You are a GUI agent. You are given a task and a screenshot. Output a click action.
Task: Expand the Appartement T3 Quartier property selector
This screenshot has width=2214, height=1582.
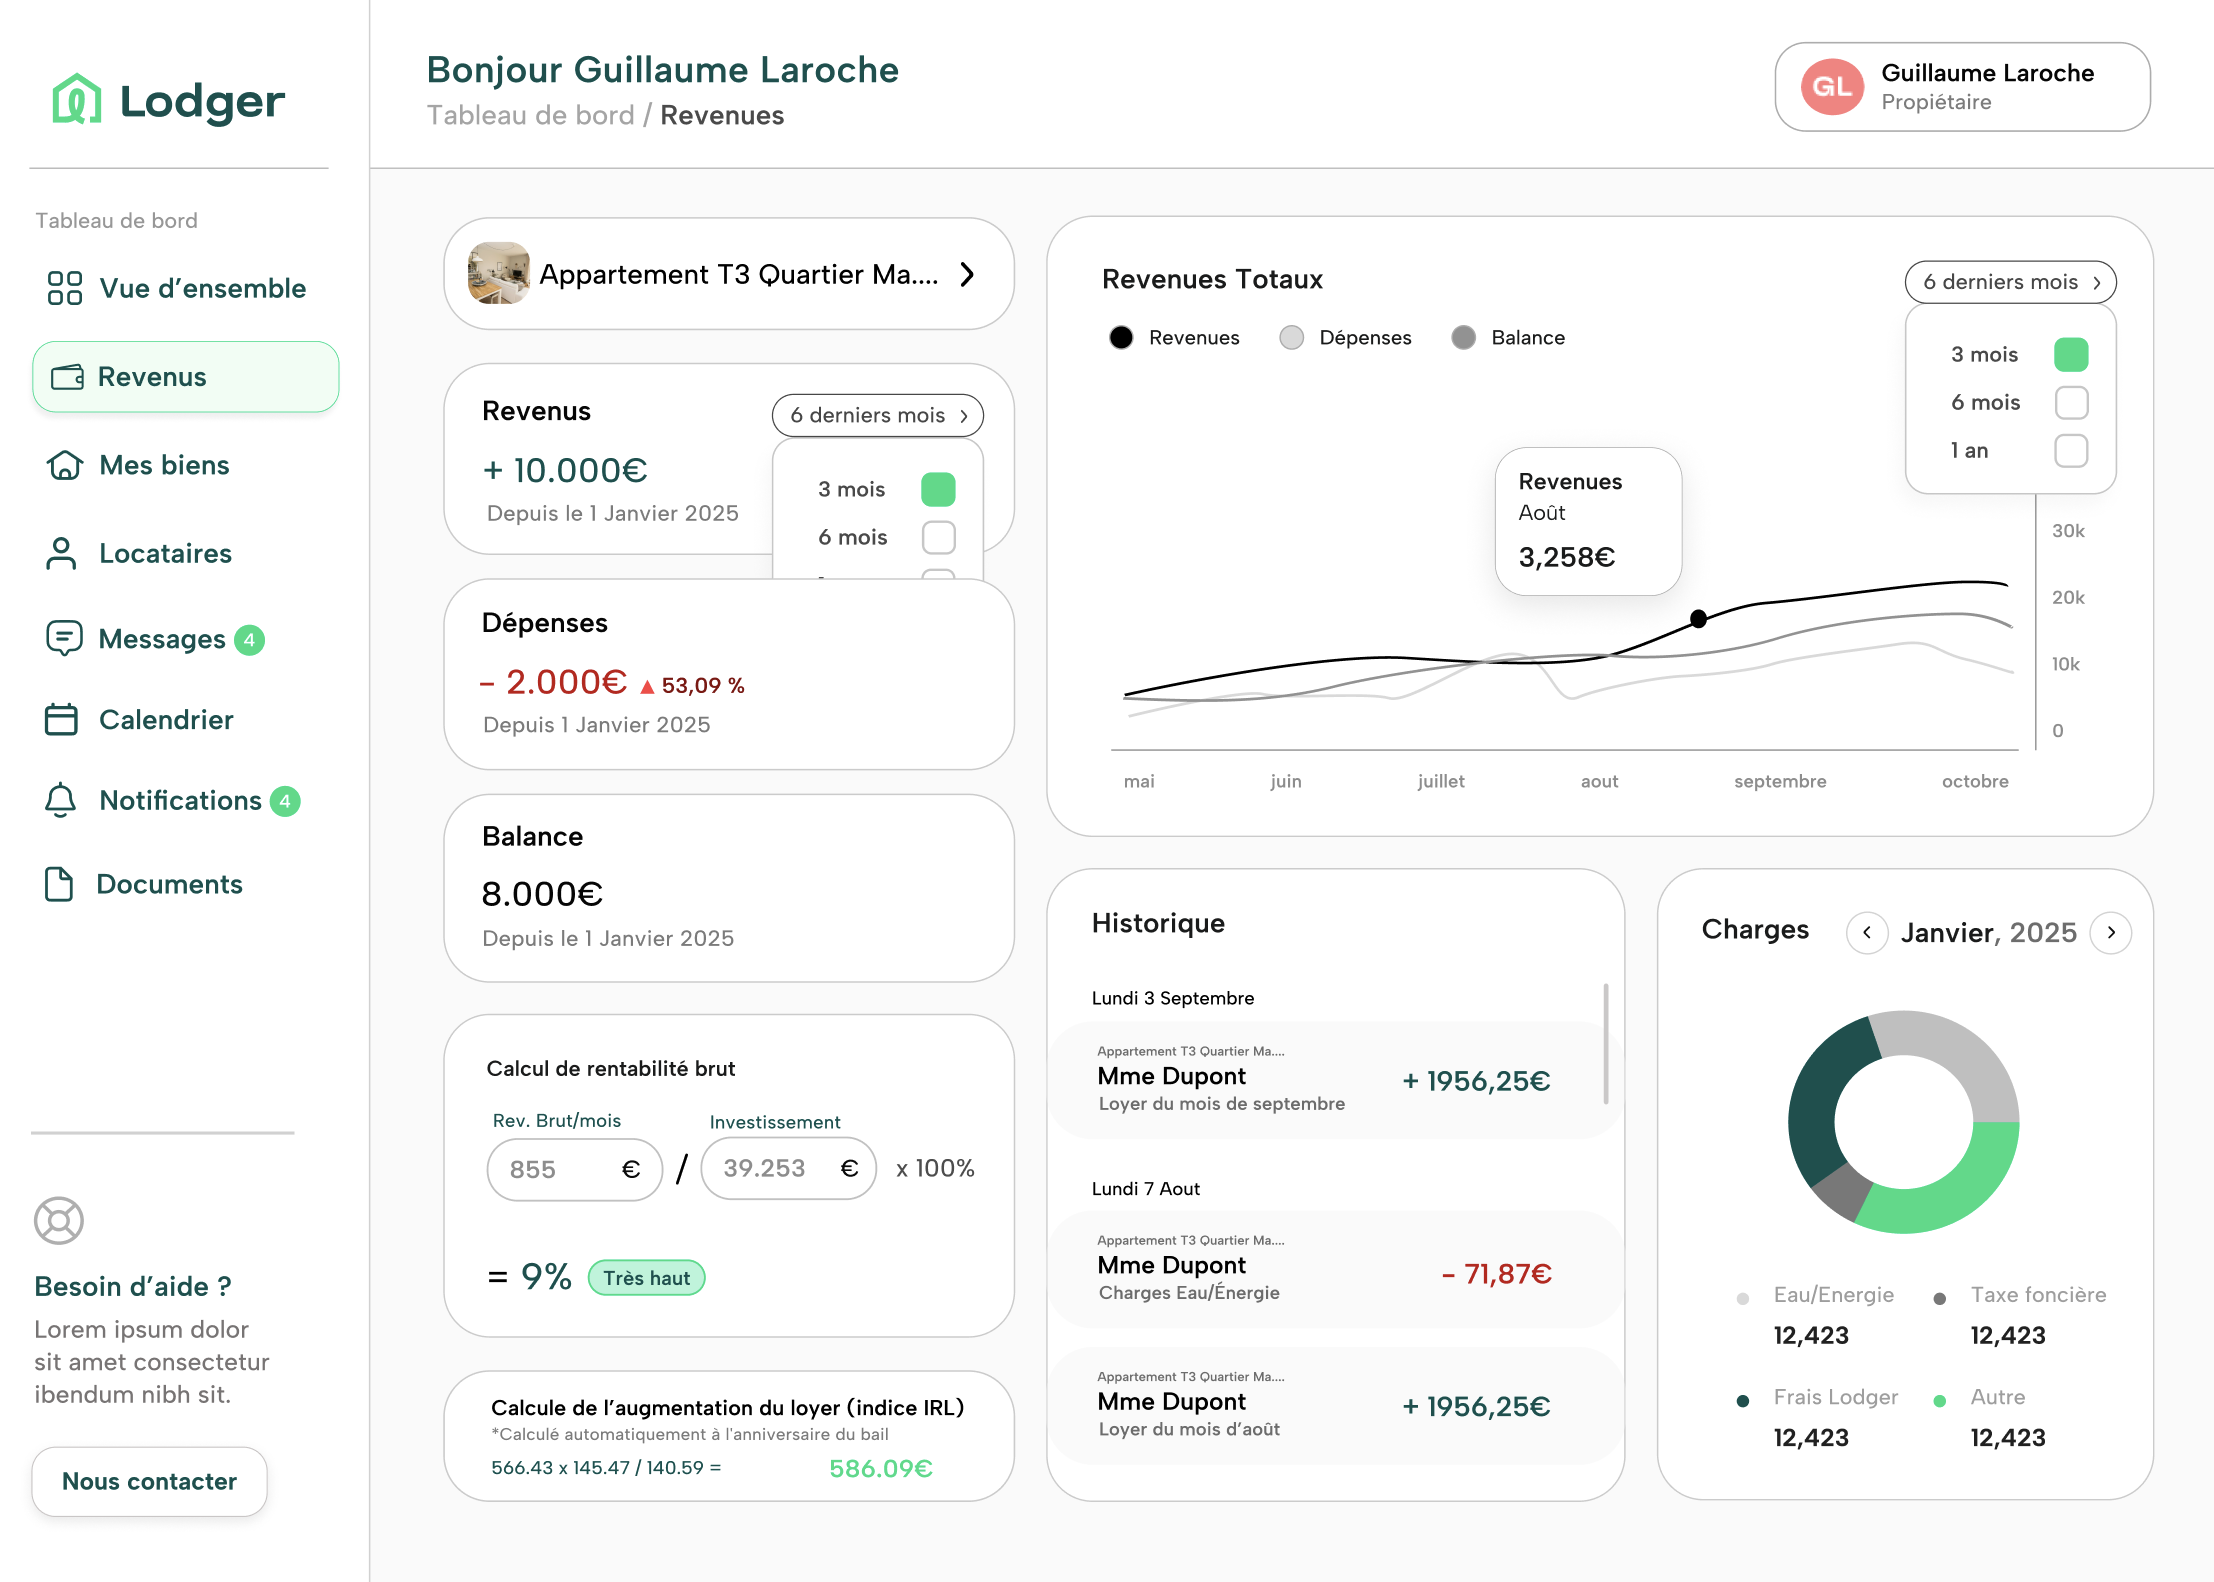(966, 274)
